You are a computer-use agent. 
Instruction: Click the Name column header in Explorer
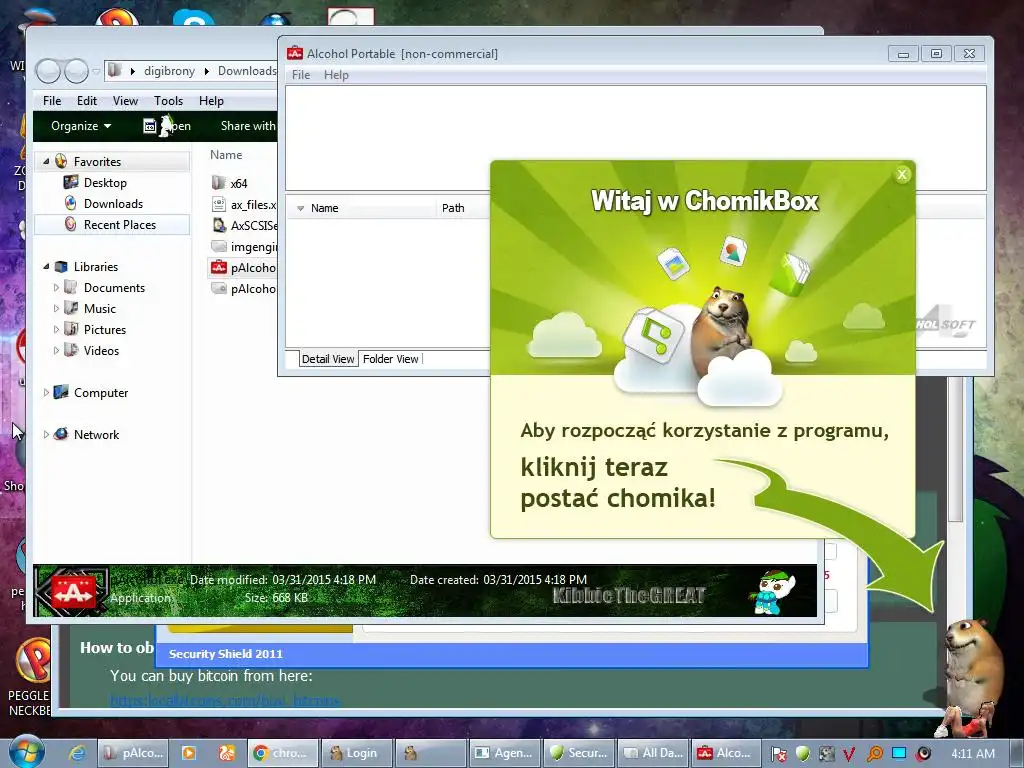point(226,155)
